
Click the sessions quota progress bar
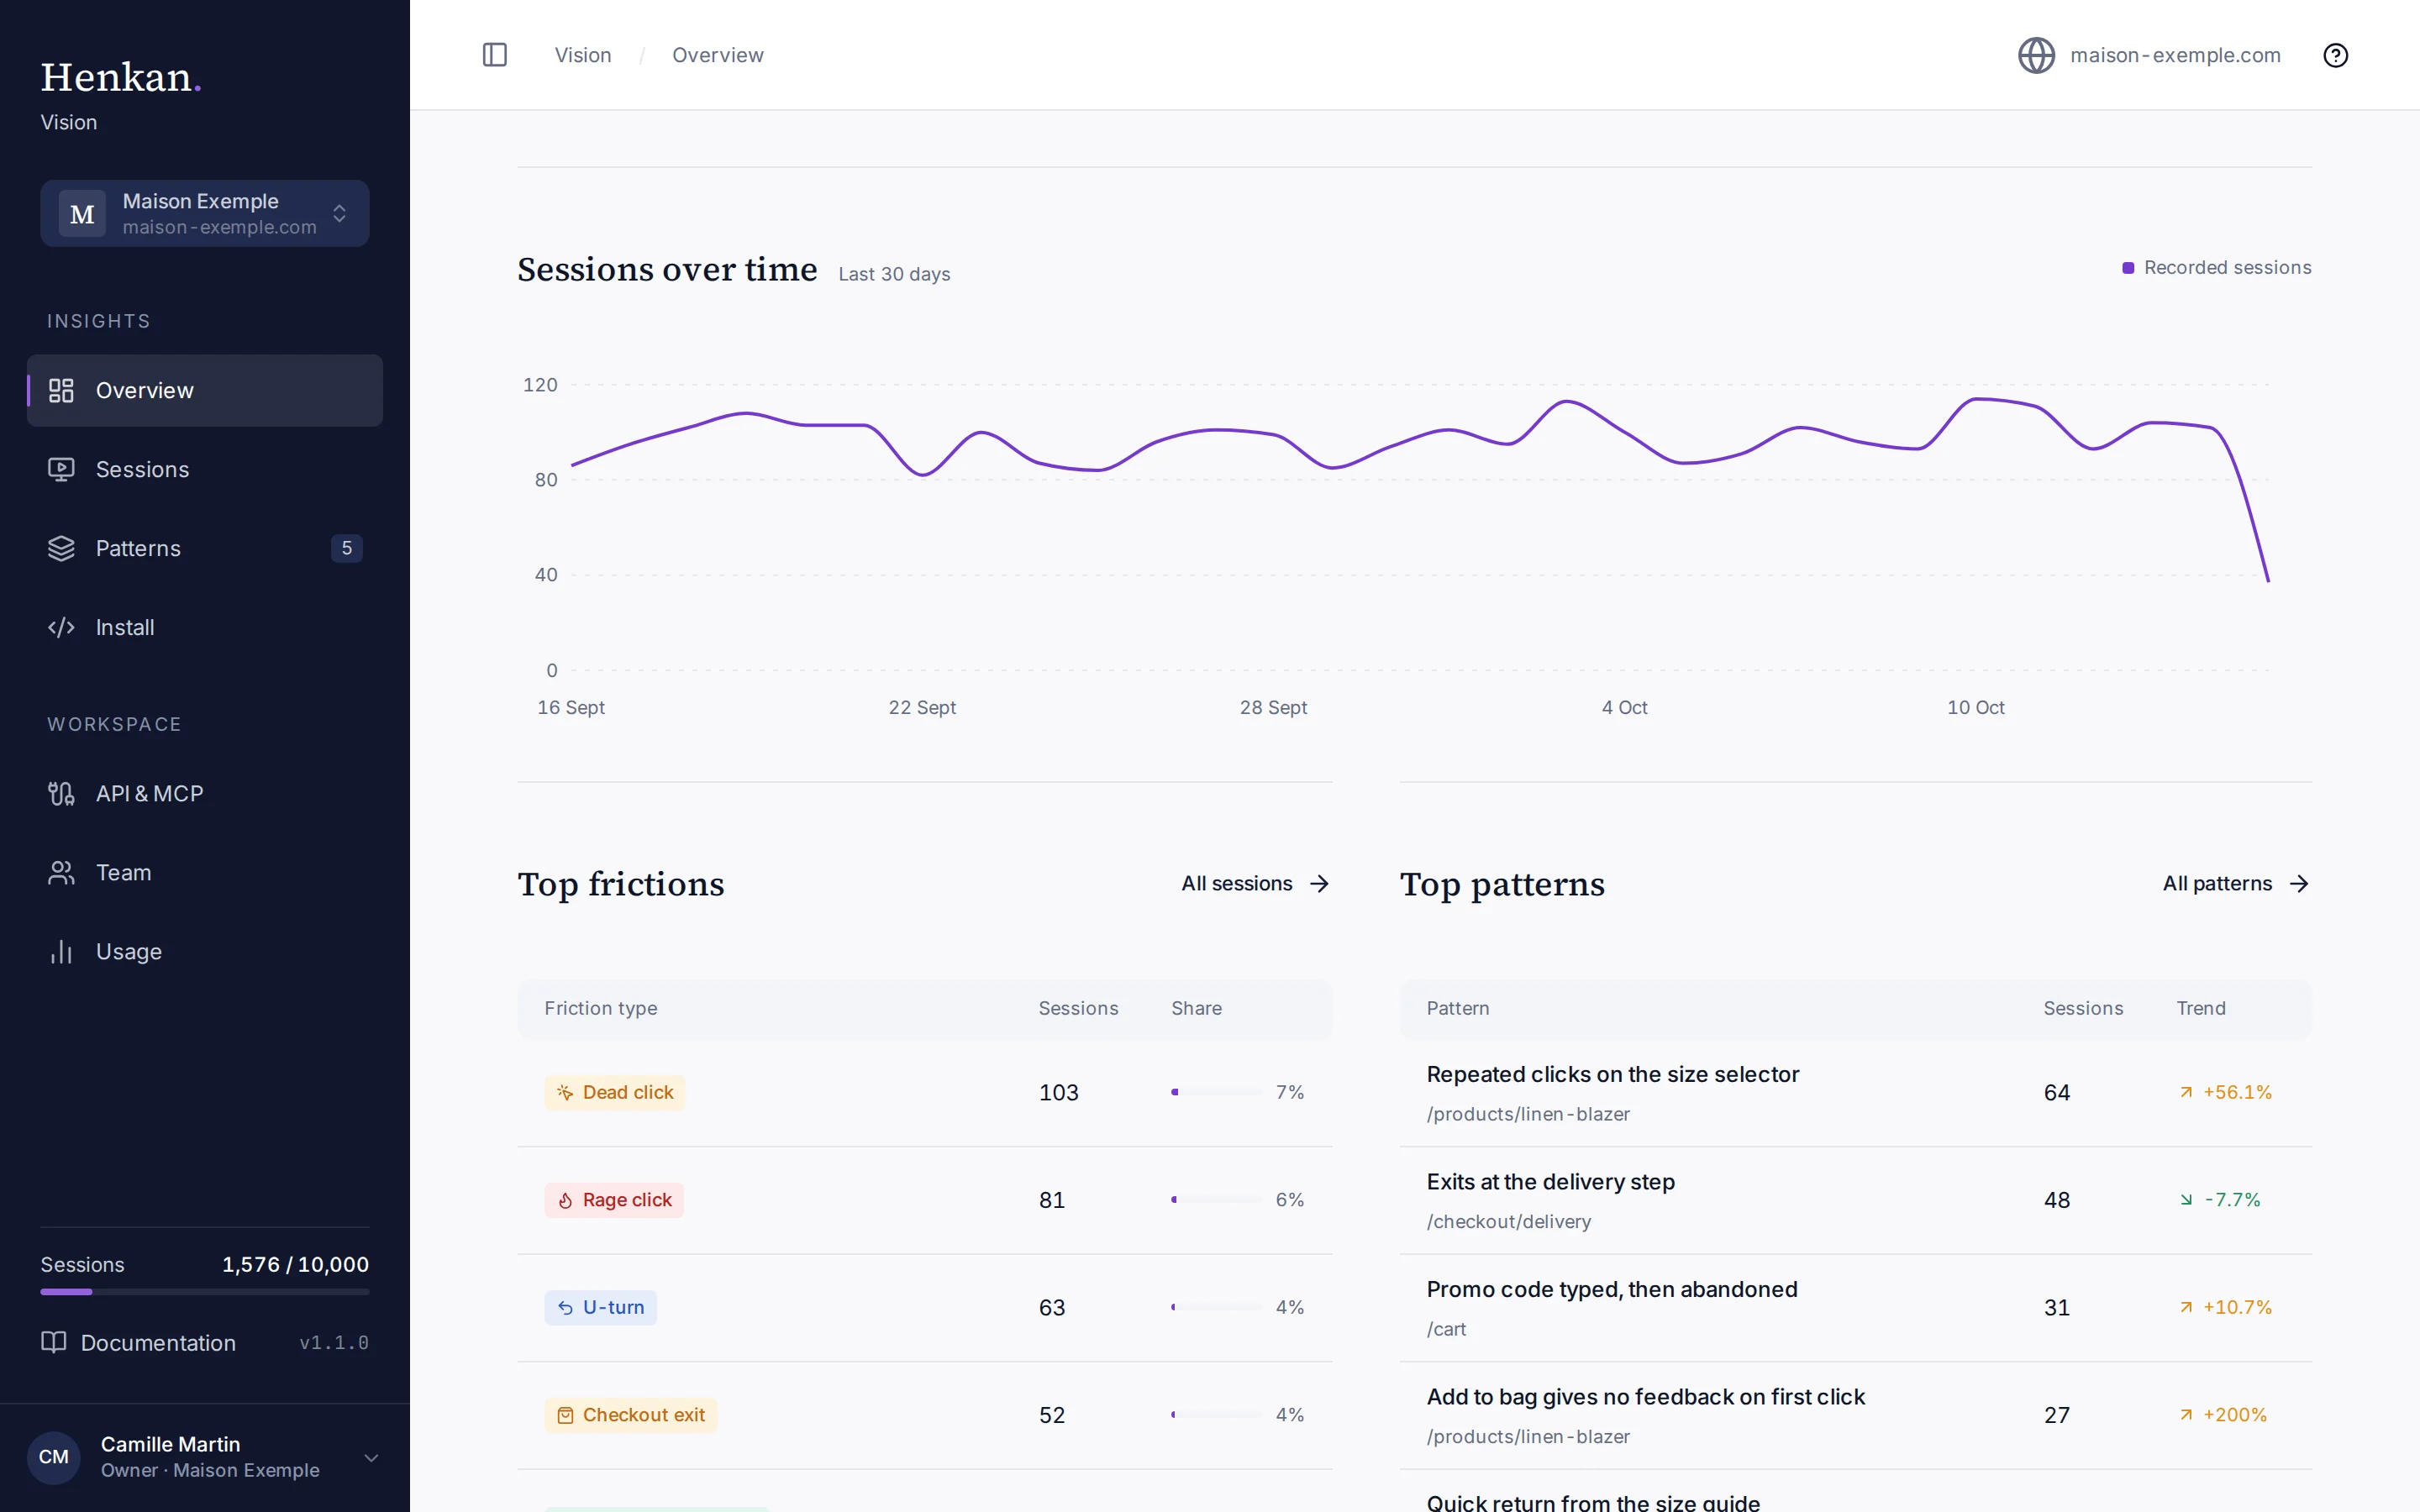(205, 1292)
